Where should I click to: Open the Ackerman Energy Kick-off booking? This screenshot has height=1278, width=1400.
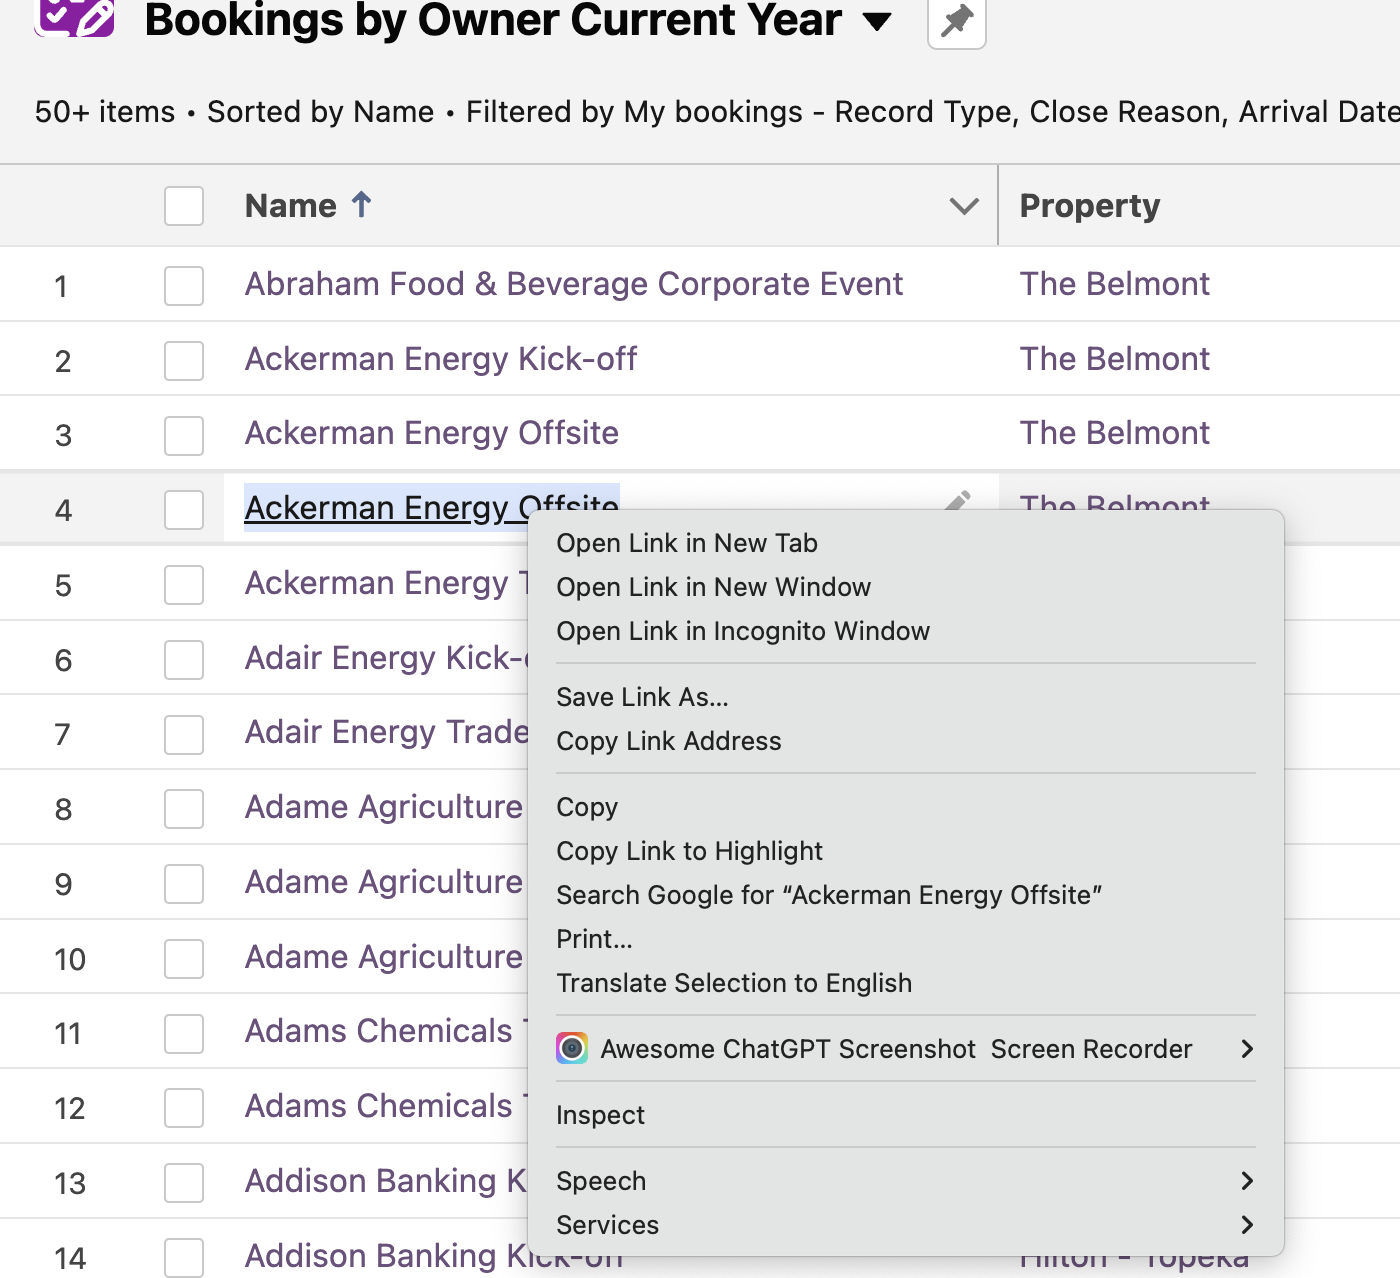tap(441, 359)
